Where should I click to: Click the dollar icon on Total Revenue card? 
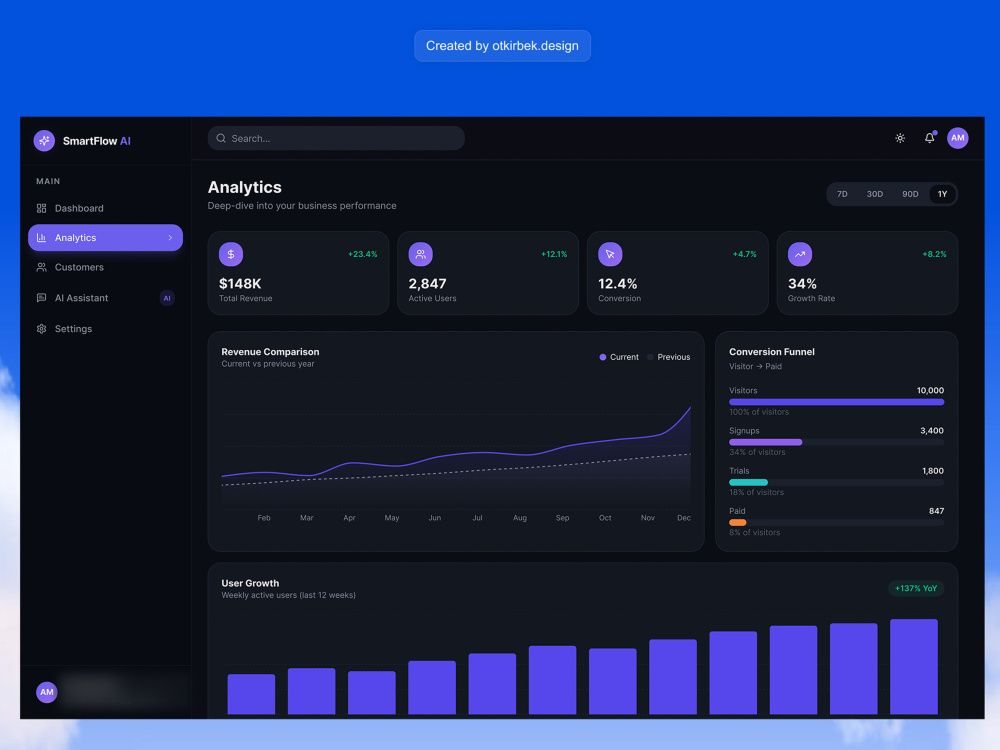[x=231, y=254]
